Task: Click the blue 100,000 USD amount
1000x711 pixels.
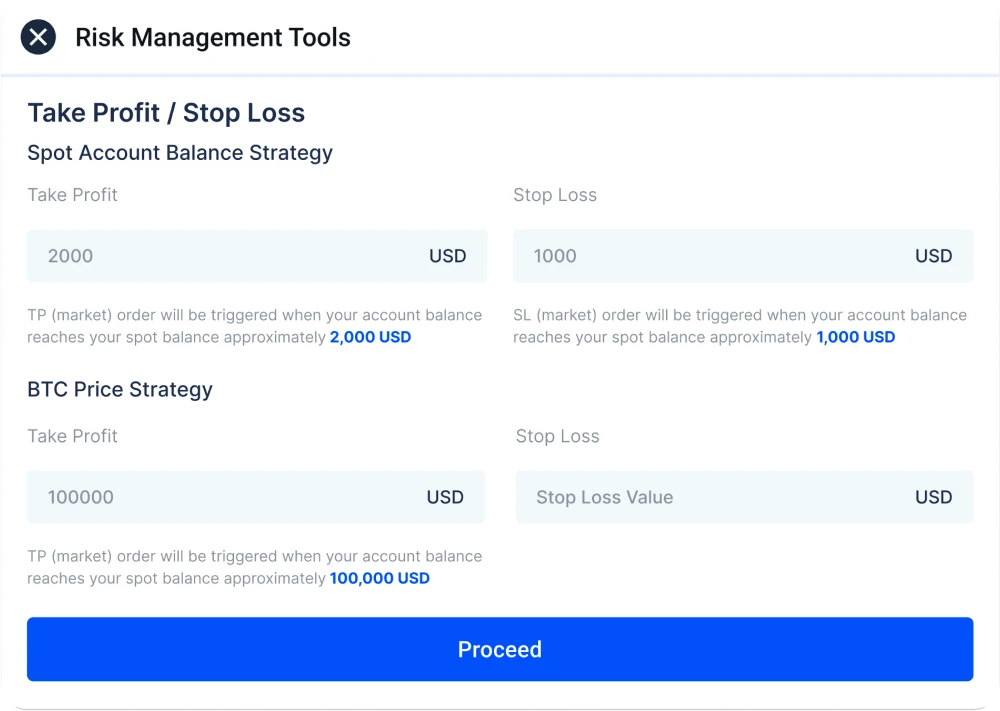Action: (379, 578)
